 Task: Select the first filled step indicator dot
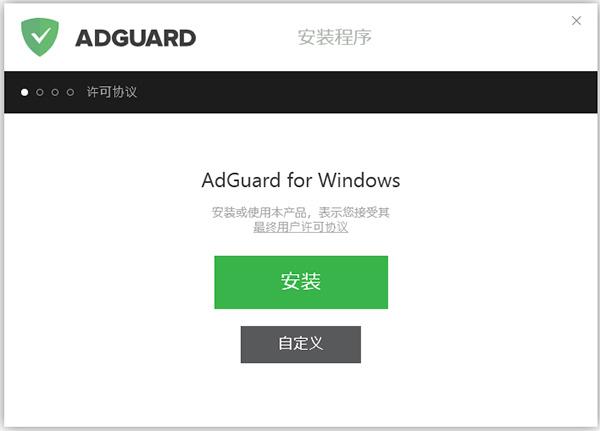coord(24,92)
